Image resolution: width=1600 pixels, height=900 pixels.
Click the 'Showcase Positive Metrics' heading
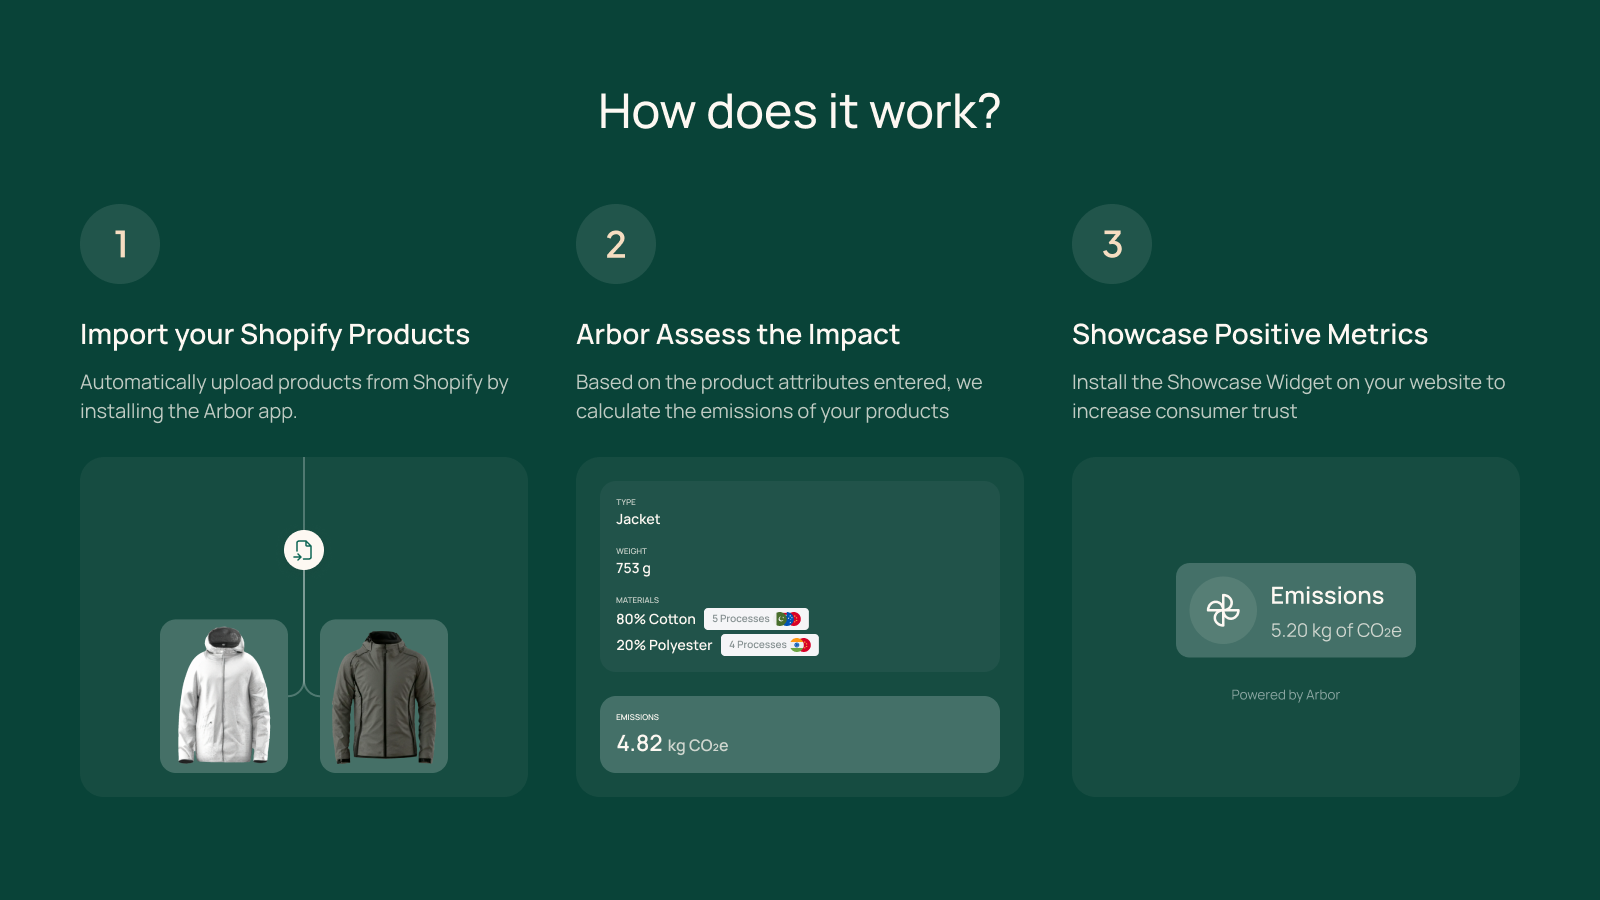1250,335
